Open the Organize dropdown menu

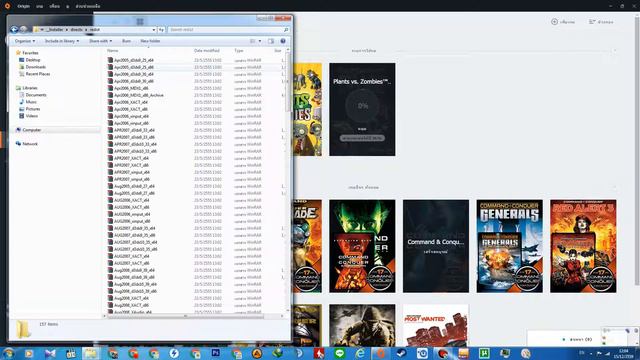pyautogui.click(x=24, y=41)
